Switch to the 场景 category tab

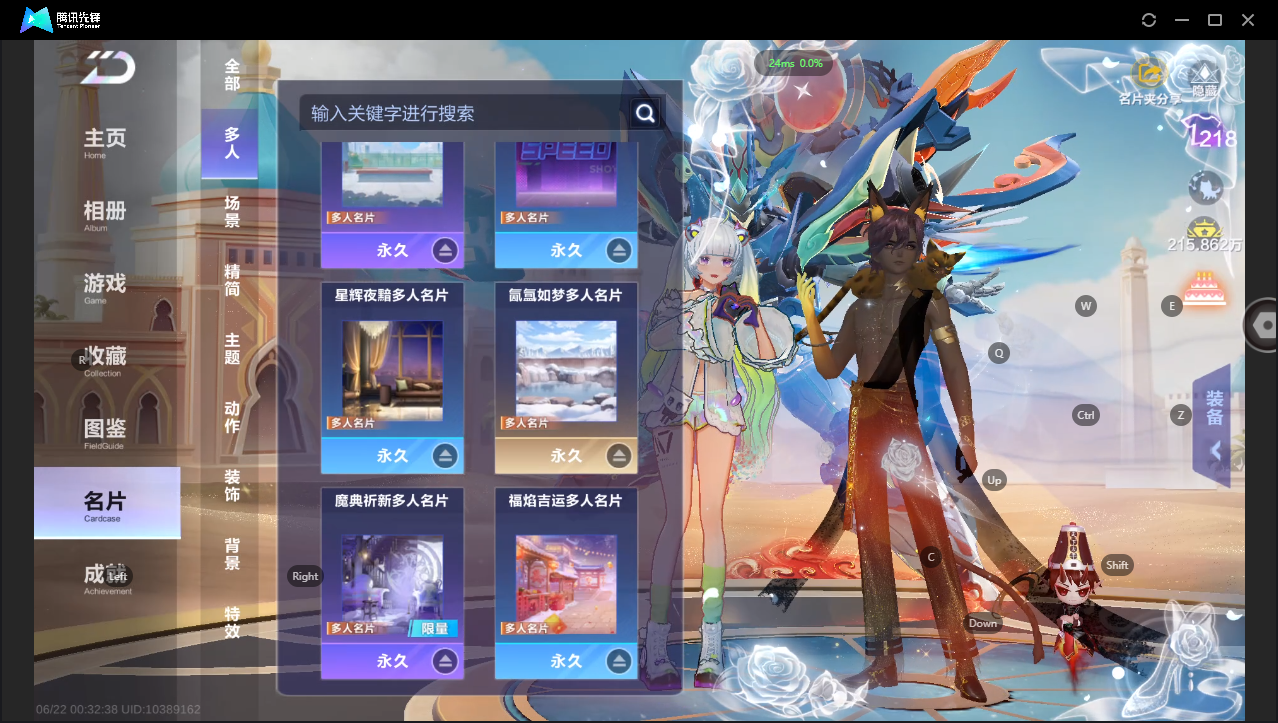coord(232,211)
